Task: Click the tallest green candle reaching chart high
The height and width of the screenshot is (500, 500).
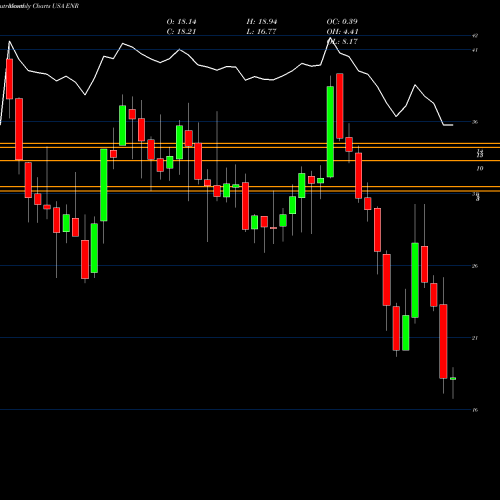Action: (330, 132)
